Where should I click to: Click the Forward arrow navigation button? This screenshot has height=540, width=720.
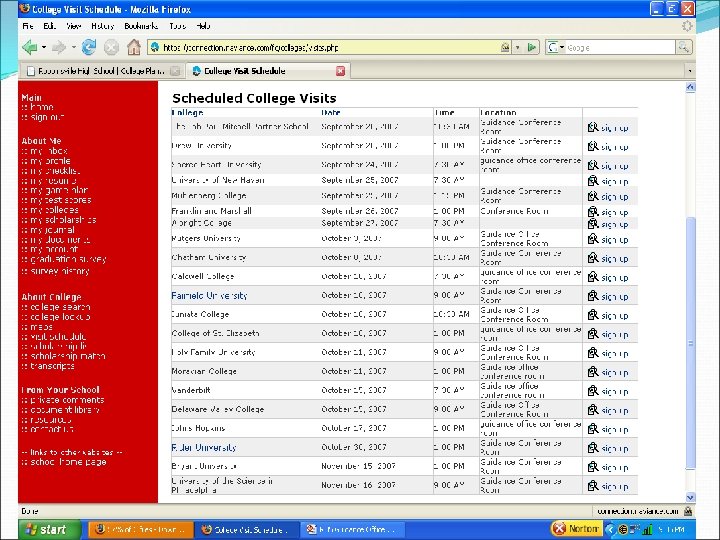click(59, 47)
